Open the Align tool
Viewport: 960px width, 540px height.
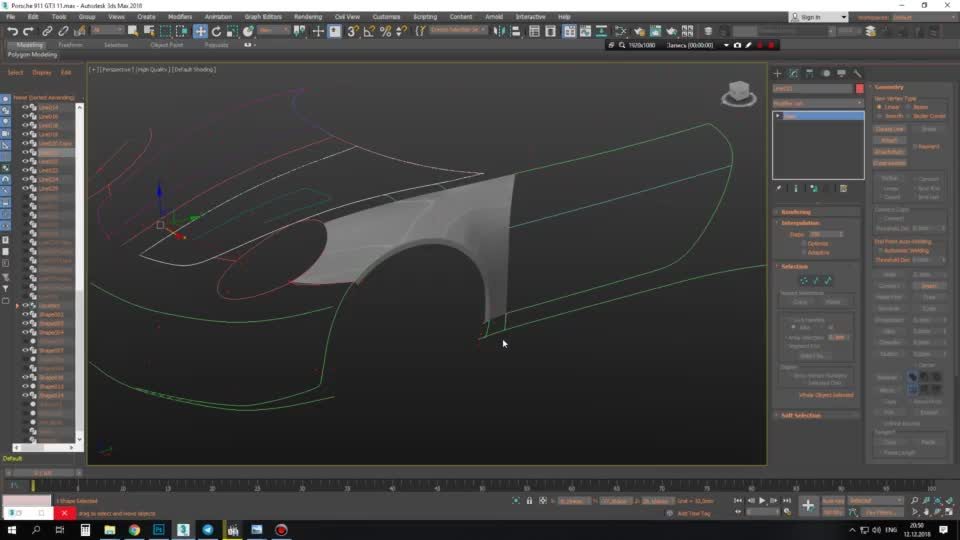coord(516,31)
